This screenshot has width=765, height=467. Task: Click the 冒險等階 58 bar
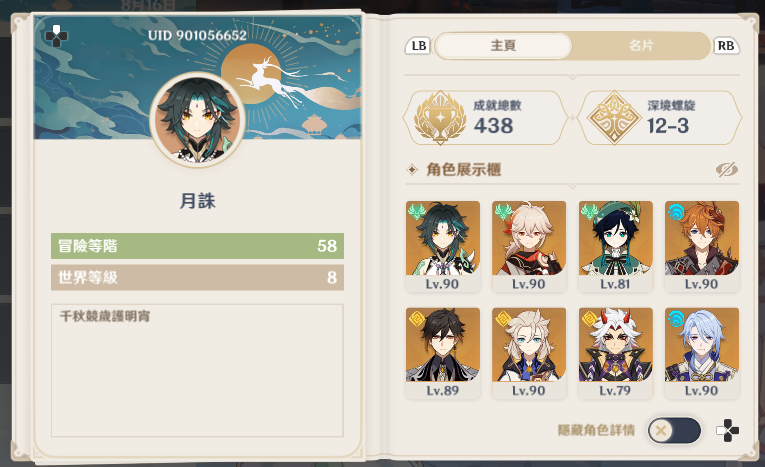pyautogui.click(x=198, y=246)
